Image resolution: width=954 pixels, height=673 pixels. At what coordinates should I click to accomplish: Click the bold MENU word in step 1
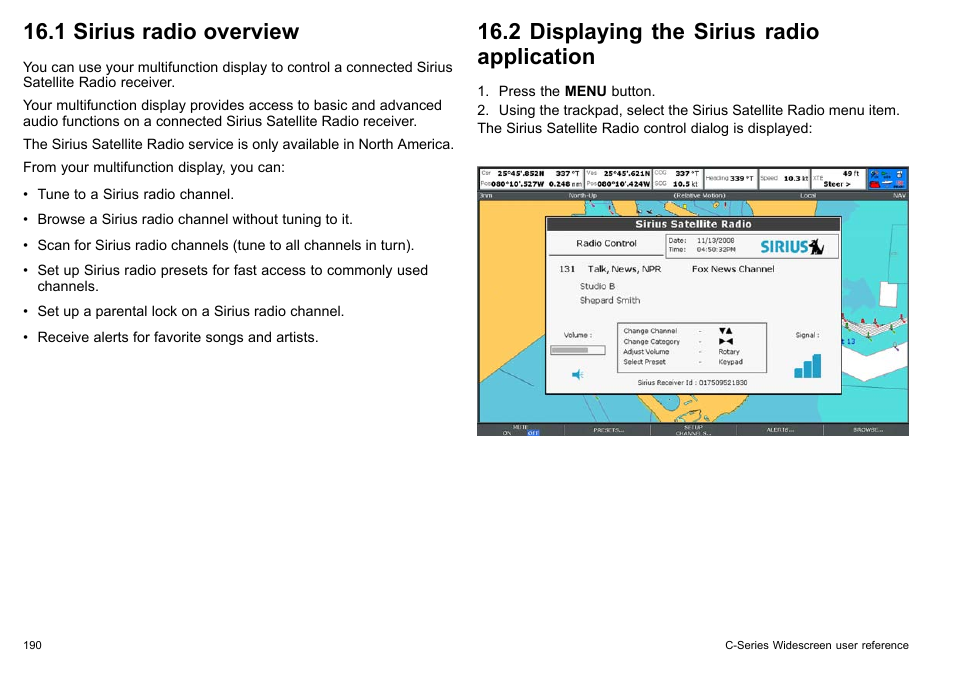tap(585, 91)
